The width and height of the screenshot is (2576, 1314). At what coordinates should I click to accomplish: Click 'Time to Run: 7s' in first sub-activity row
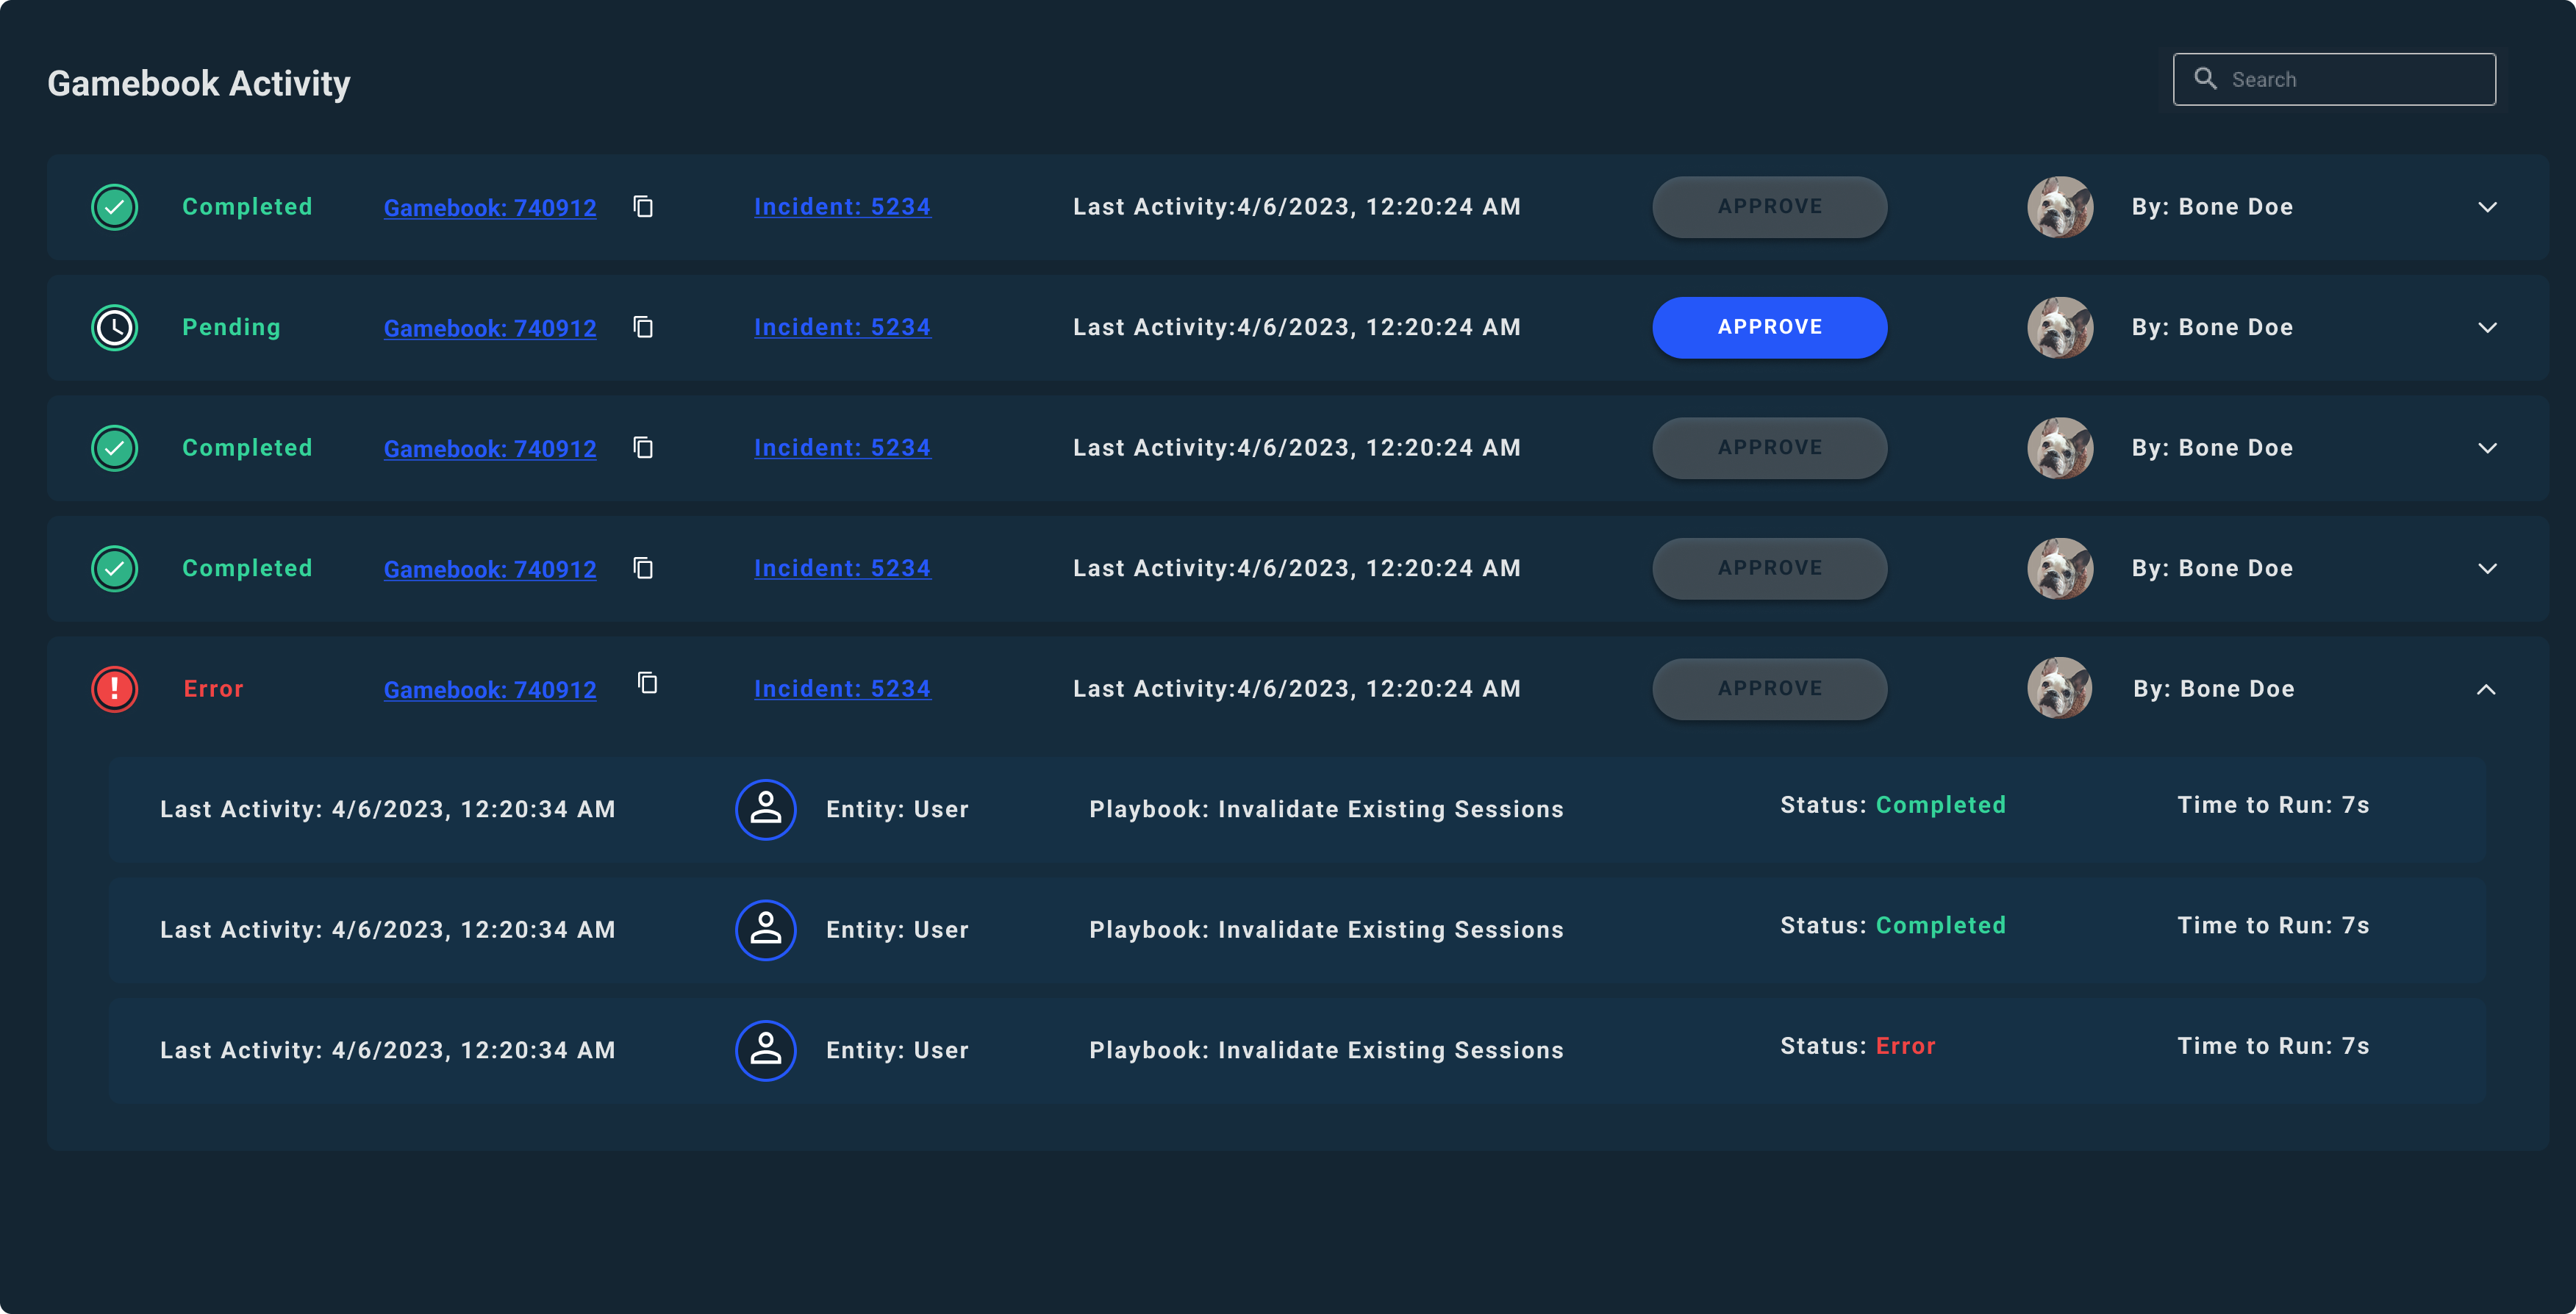point(2273,805)
